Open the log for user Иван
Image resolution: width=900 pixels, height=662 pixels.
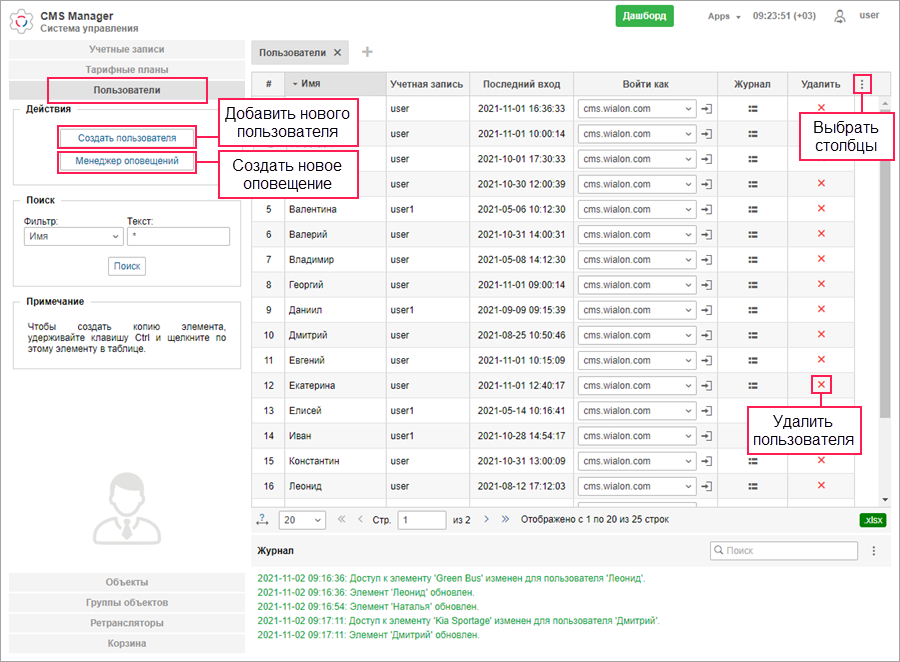pyautogui.click(x=752, y=435)
